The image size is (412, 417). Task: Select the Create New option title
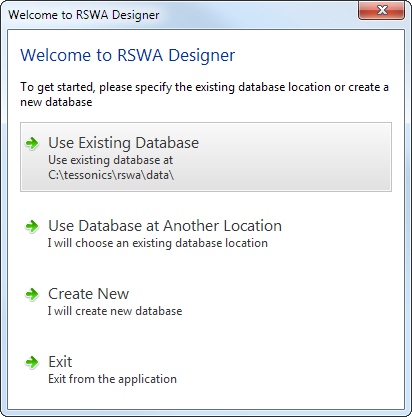[88, 294]
